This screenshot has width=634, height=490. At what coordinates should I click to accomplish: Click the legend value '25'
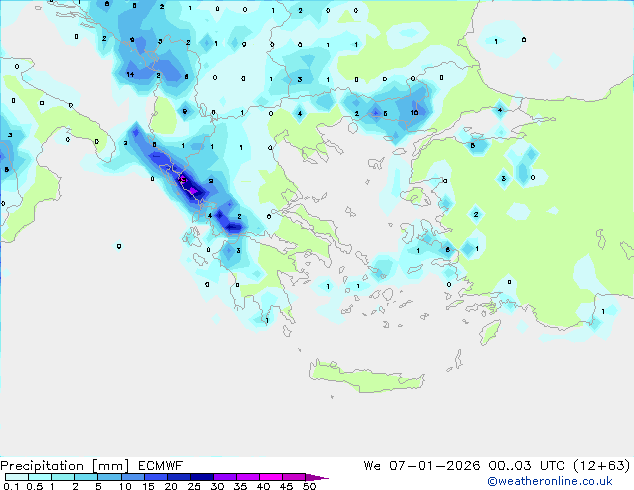194,486
